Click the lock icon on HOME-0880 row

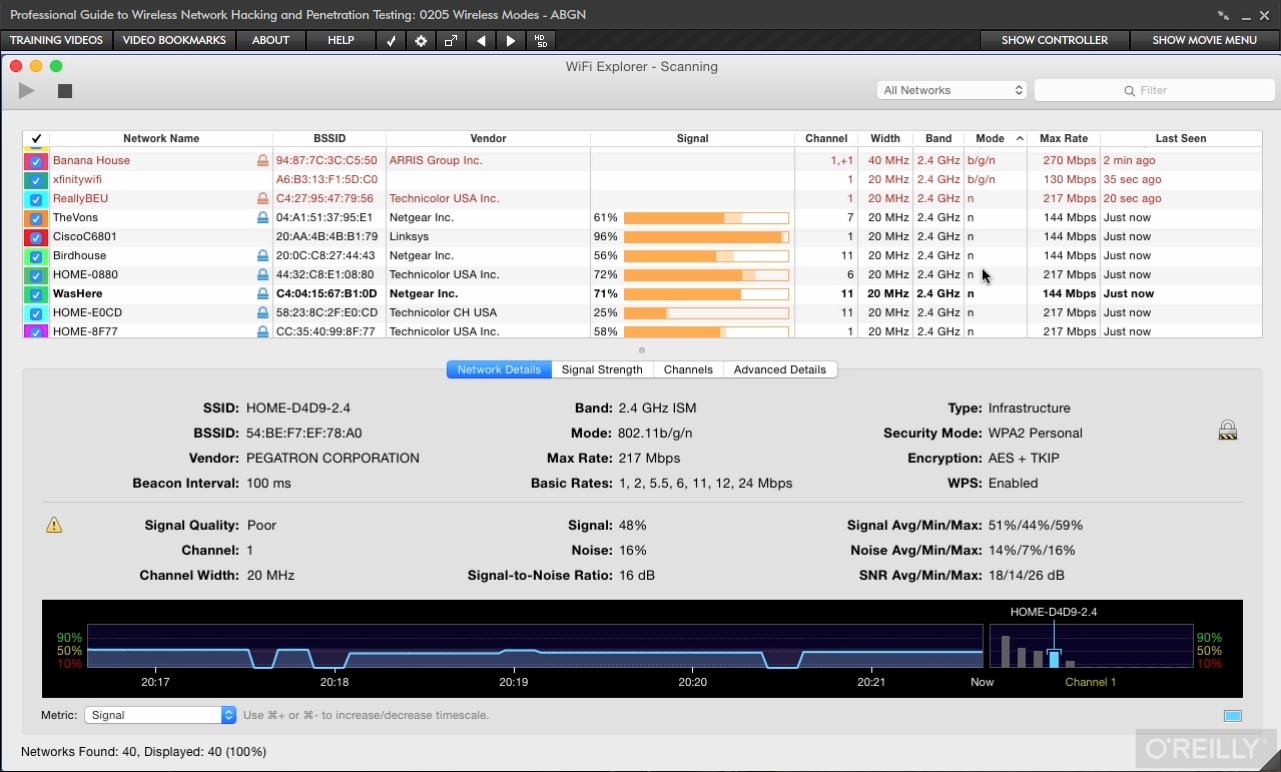[x=263, y=274]
